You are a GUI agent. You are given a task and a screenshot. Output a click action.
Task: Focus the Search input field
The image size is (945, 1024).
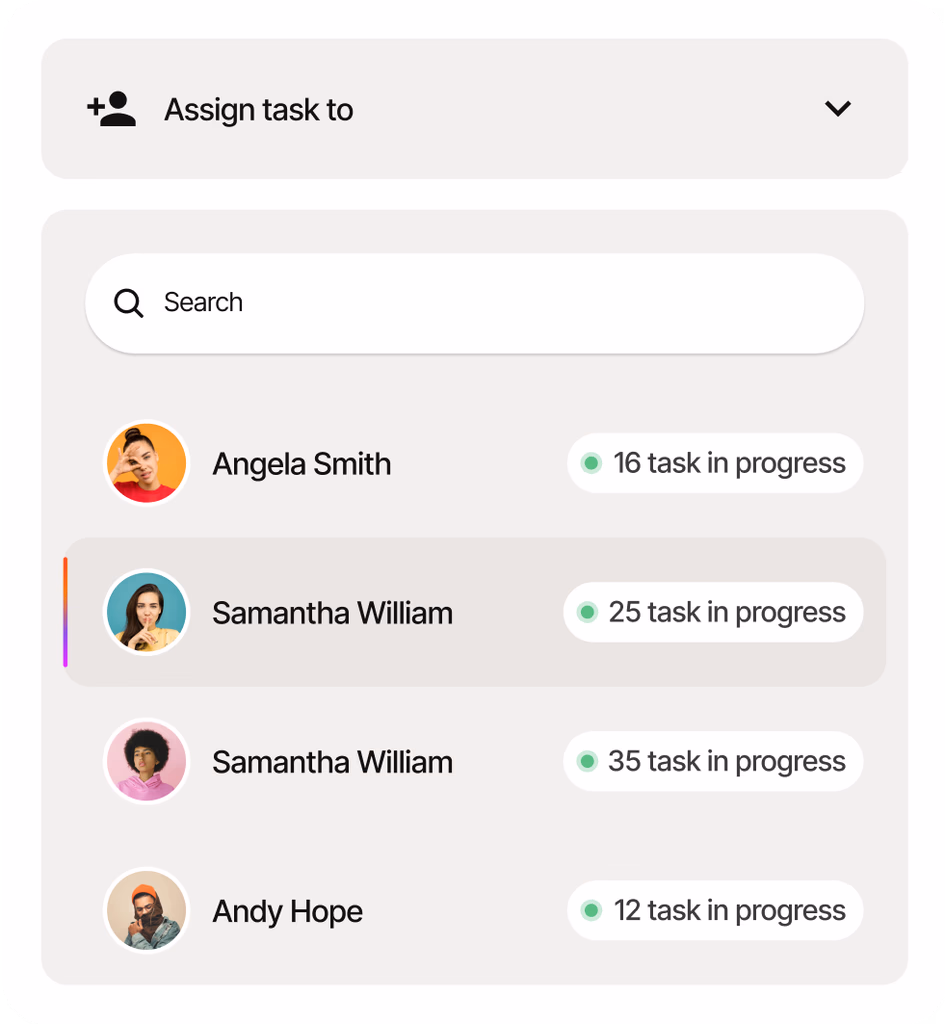coord(500,303)
